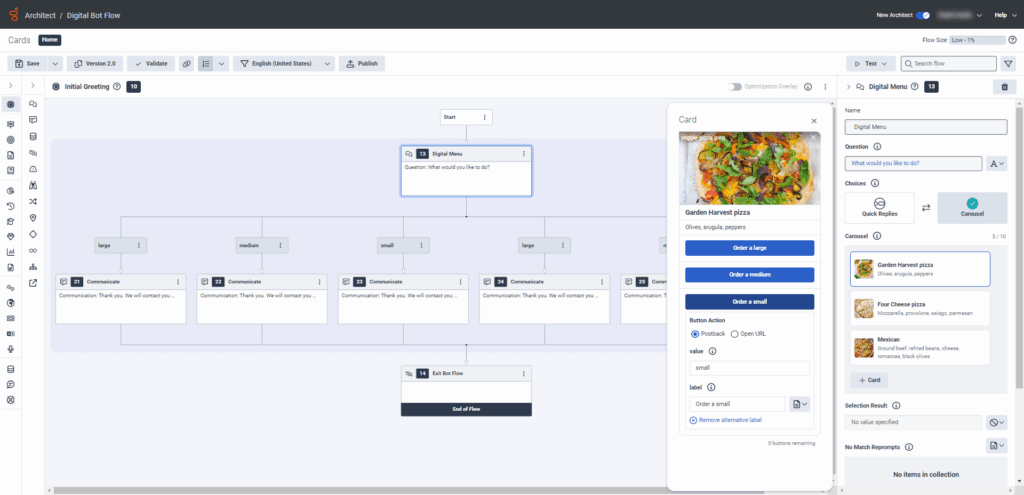This screenshot has width=1024, height=495.
Task: Select the diamond decision icon in the toolbox
Action: (x=33, y=234)
